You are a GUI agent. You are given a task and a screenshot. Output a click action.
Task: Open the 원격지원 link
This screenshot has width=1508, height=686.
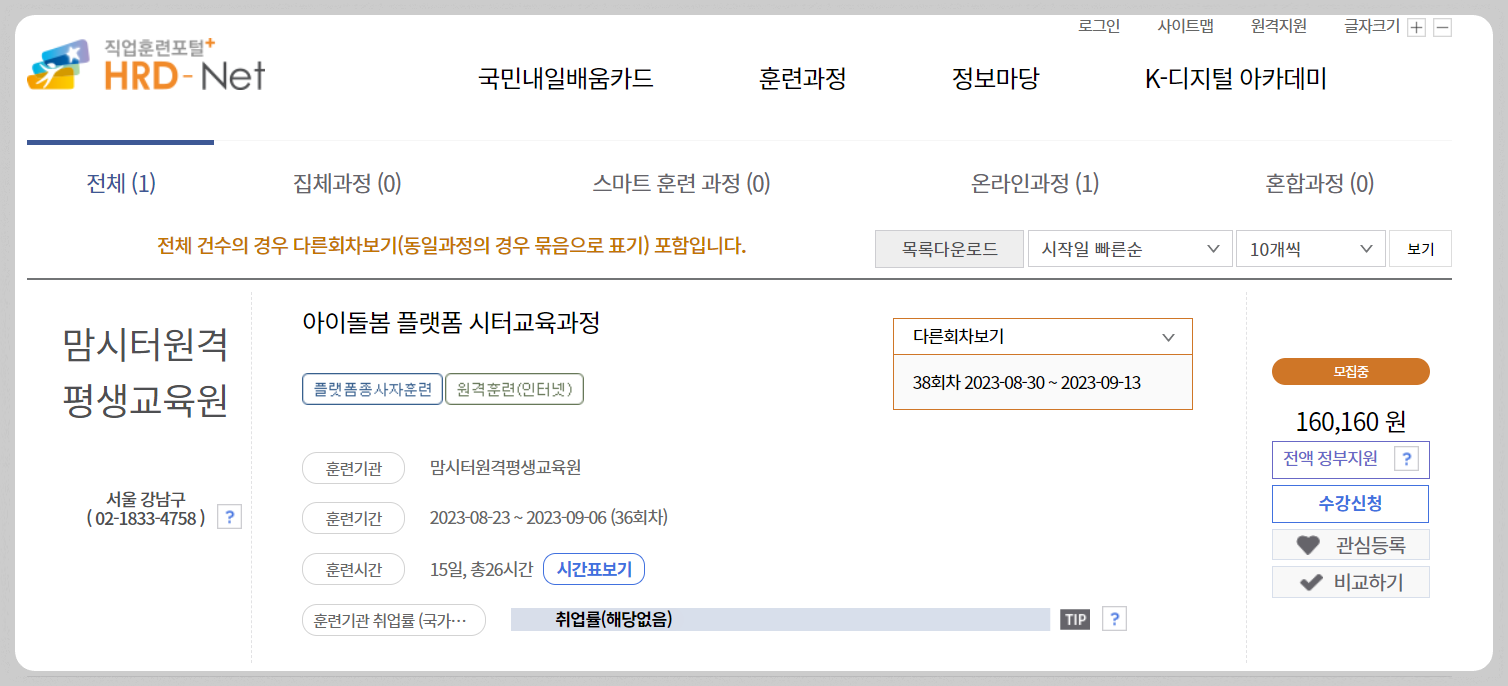pyautogui.click(x=1279, y=27)
